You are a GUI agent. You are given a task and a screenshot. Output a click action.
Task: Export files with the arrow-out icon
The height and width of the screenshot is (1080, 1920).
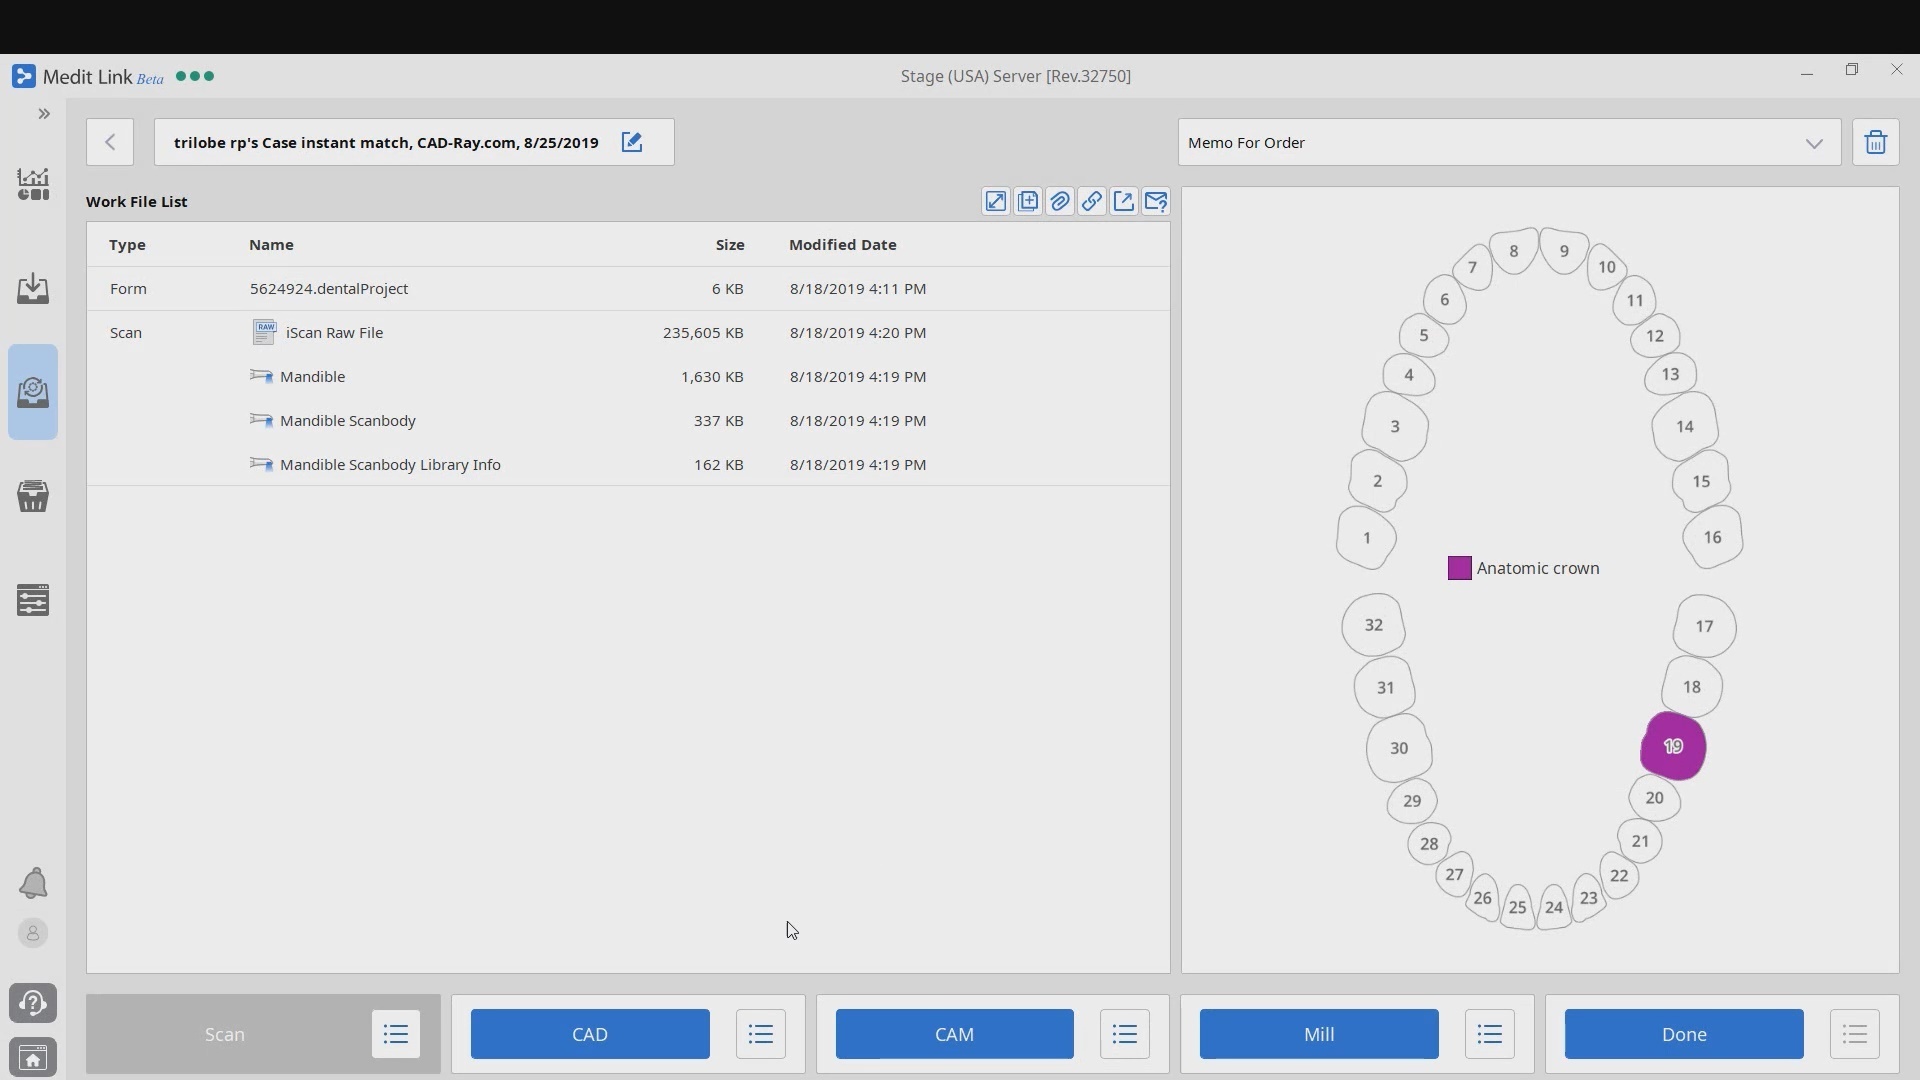(x=1123, y=202)
